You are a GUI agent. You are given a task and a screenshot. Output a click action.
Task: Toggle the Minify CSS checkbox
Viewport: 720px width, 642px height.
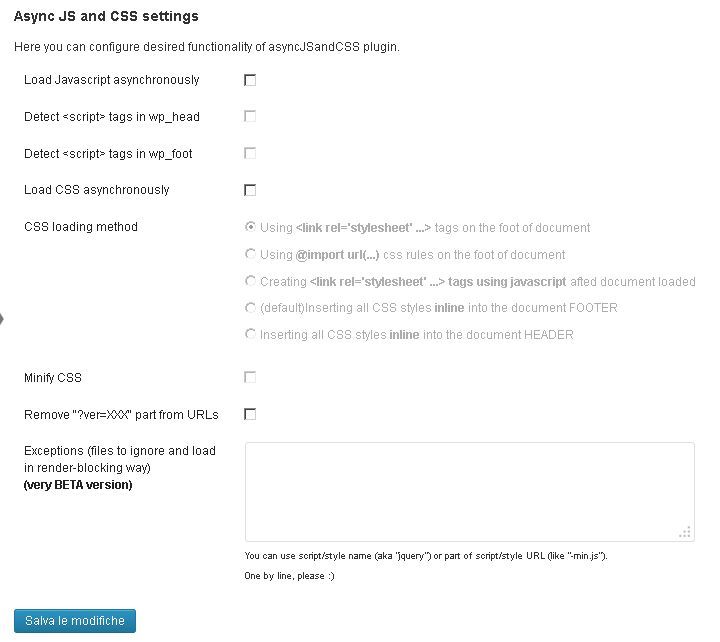tap(250, 377)
